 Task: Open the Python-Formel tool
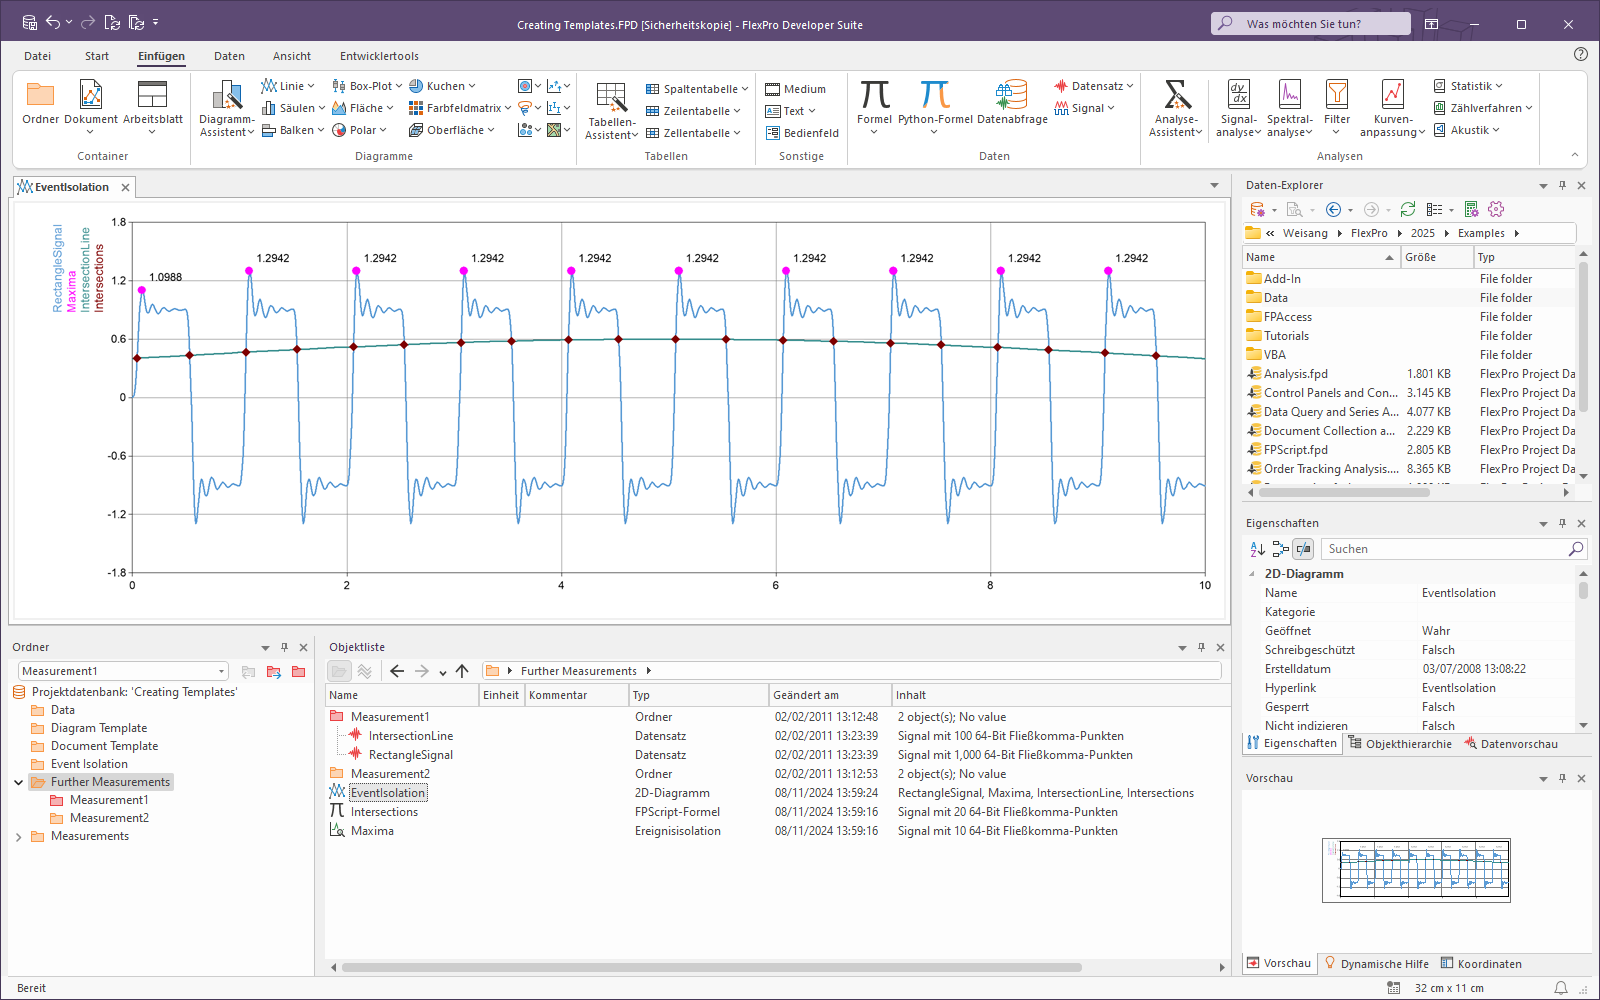tap(934, 102)
